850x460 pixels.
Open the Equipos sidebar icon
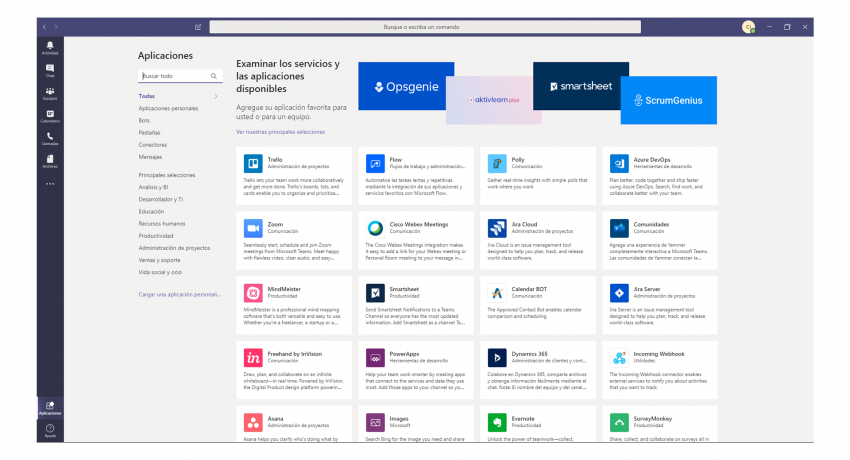(x=50, y=93)
